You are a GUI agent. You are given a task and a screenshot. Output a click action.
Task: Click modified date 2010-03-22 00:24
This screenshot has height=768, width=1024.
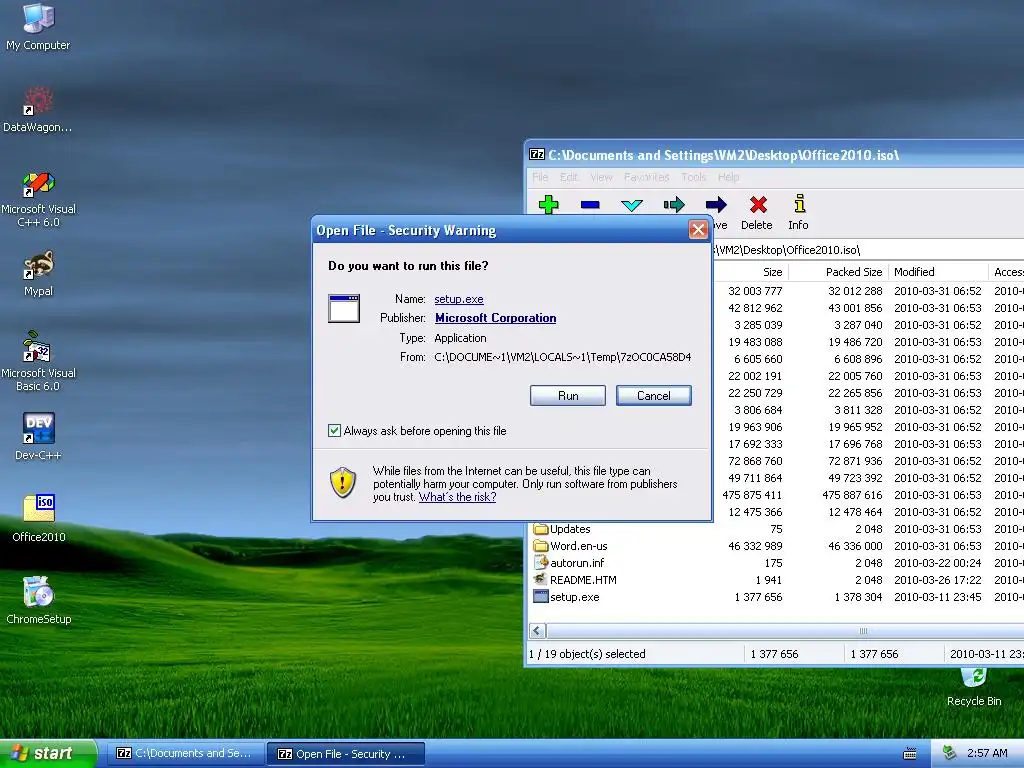938,563
